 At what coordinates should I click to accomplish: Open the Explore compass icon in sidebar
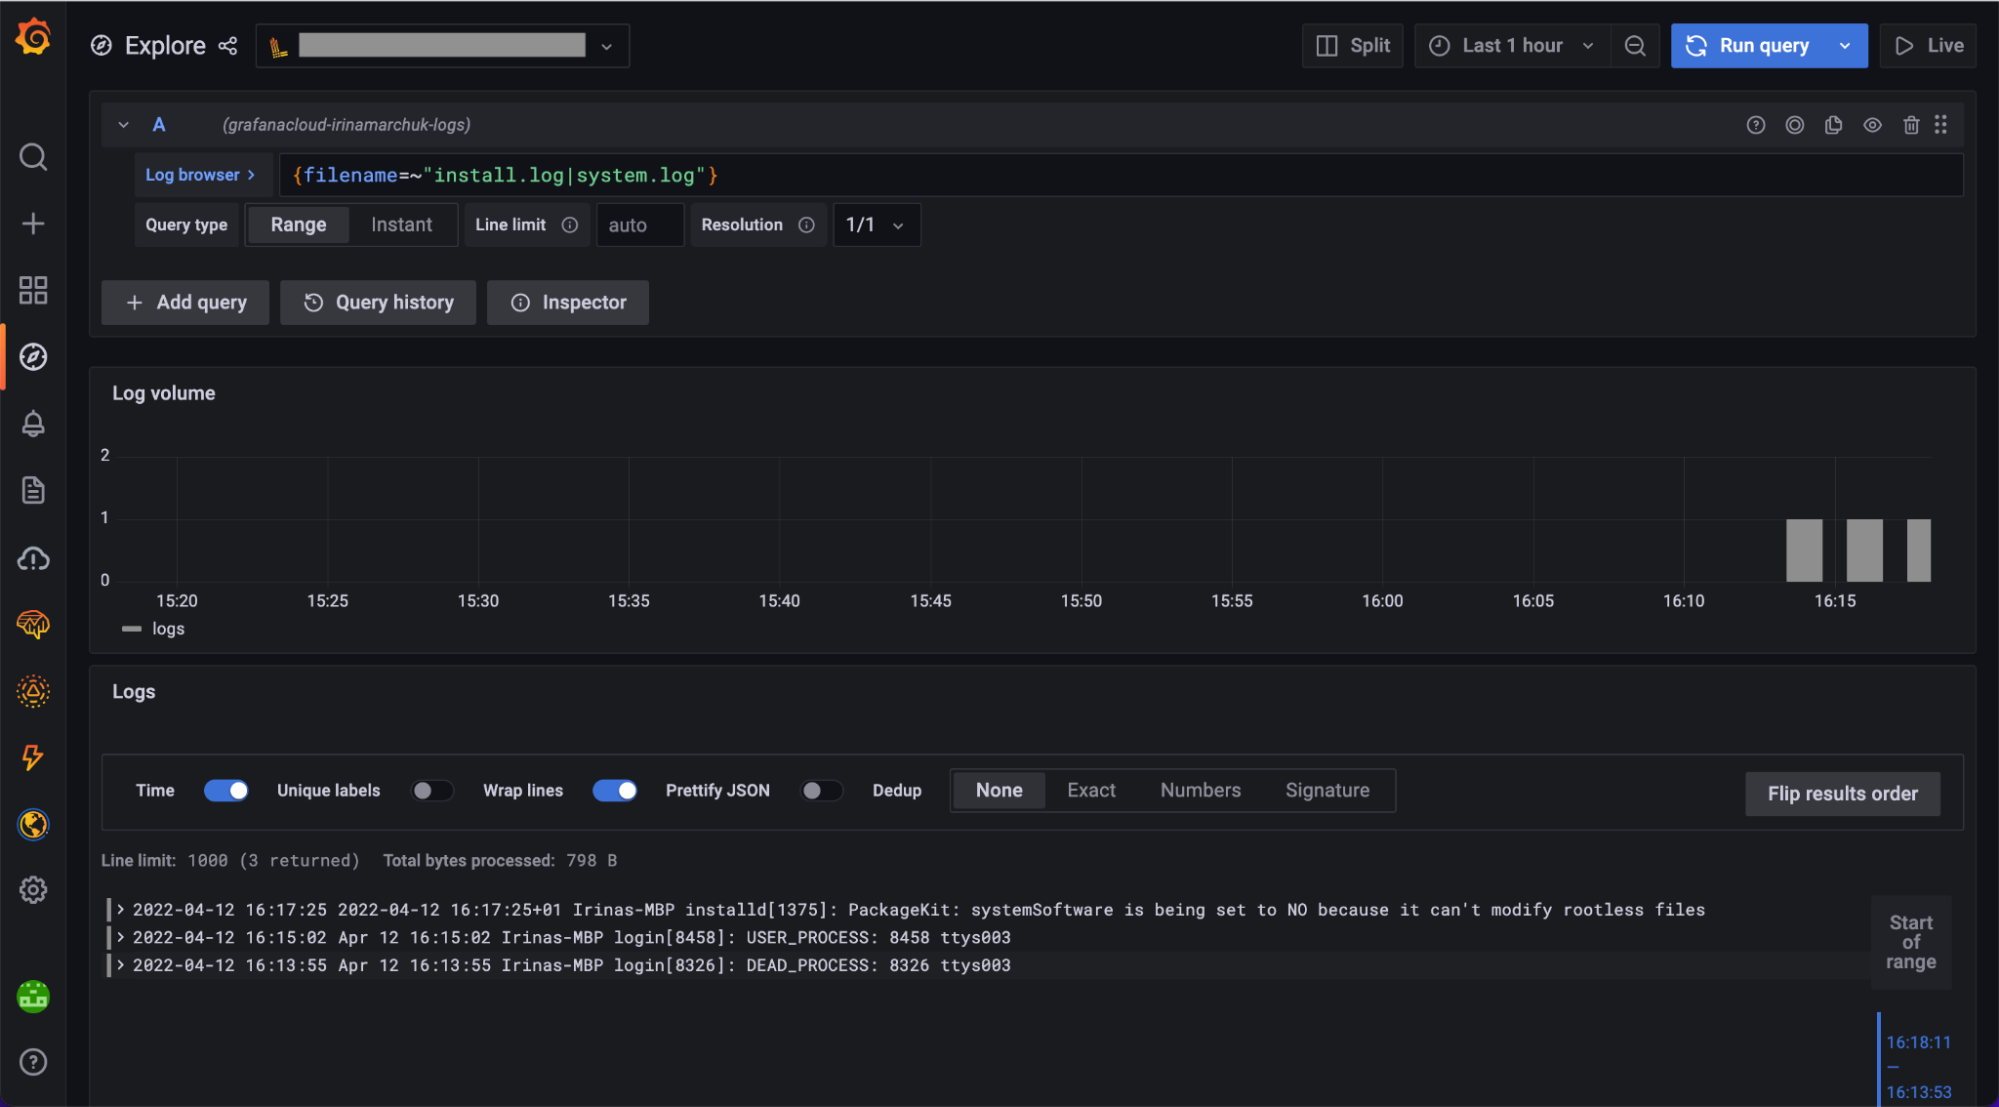click(x=33, y=356)
